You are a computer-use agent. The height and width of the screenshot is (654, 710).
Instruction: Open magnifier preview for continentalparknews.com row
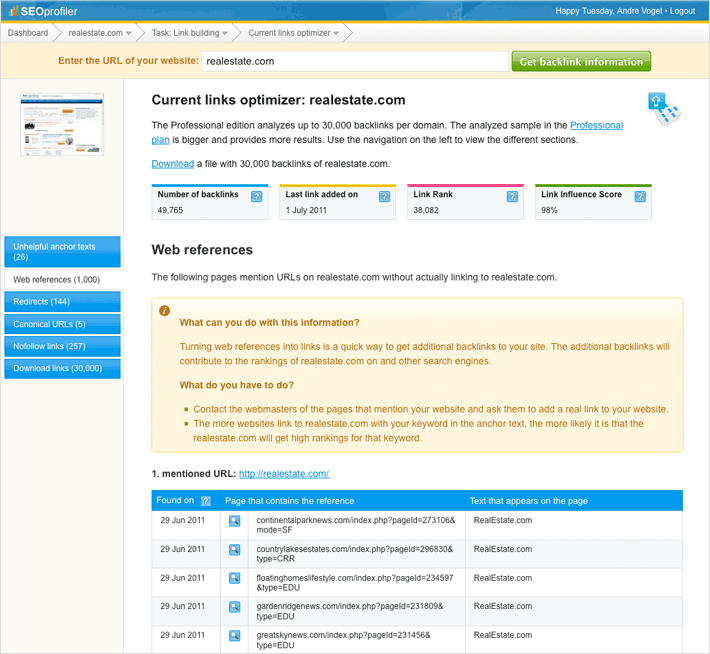click(234, 521)
